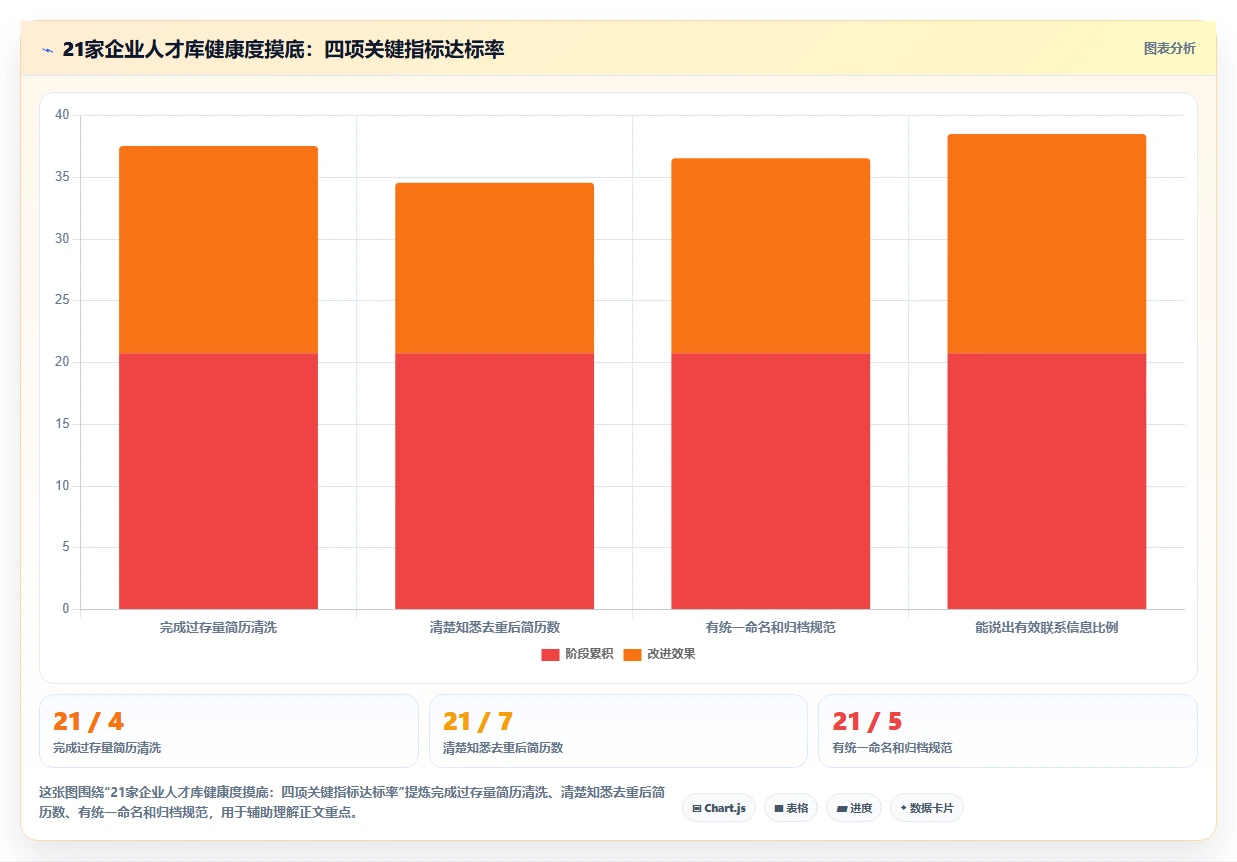Select the 进度 tag
Viewport: 1237px width, 862px height.
tap(854, 808)
